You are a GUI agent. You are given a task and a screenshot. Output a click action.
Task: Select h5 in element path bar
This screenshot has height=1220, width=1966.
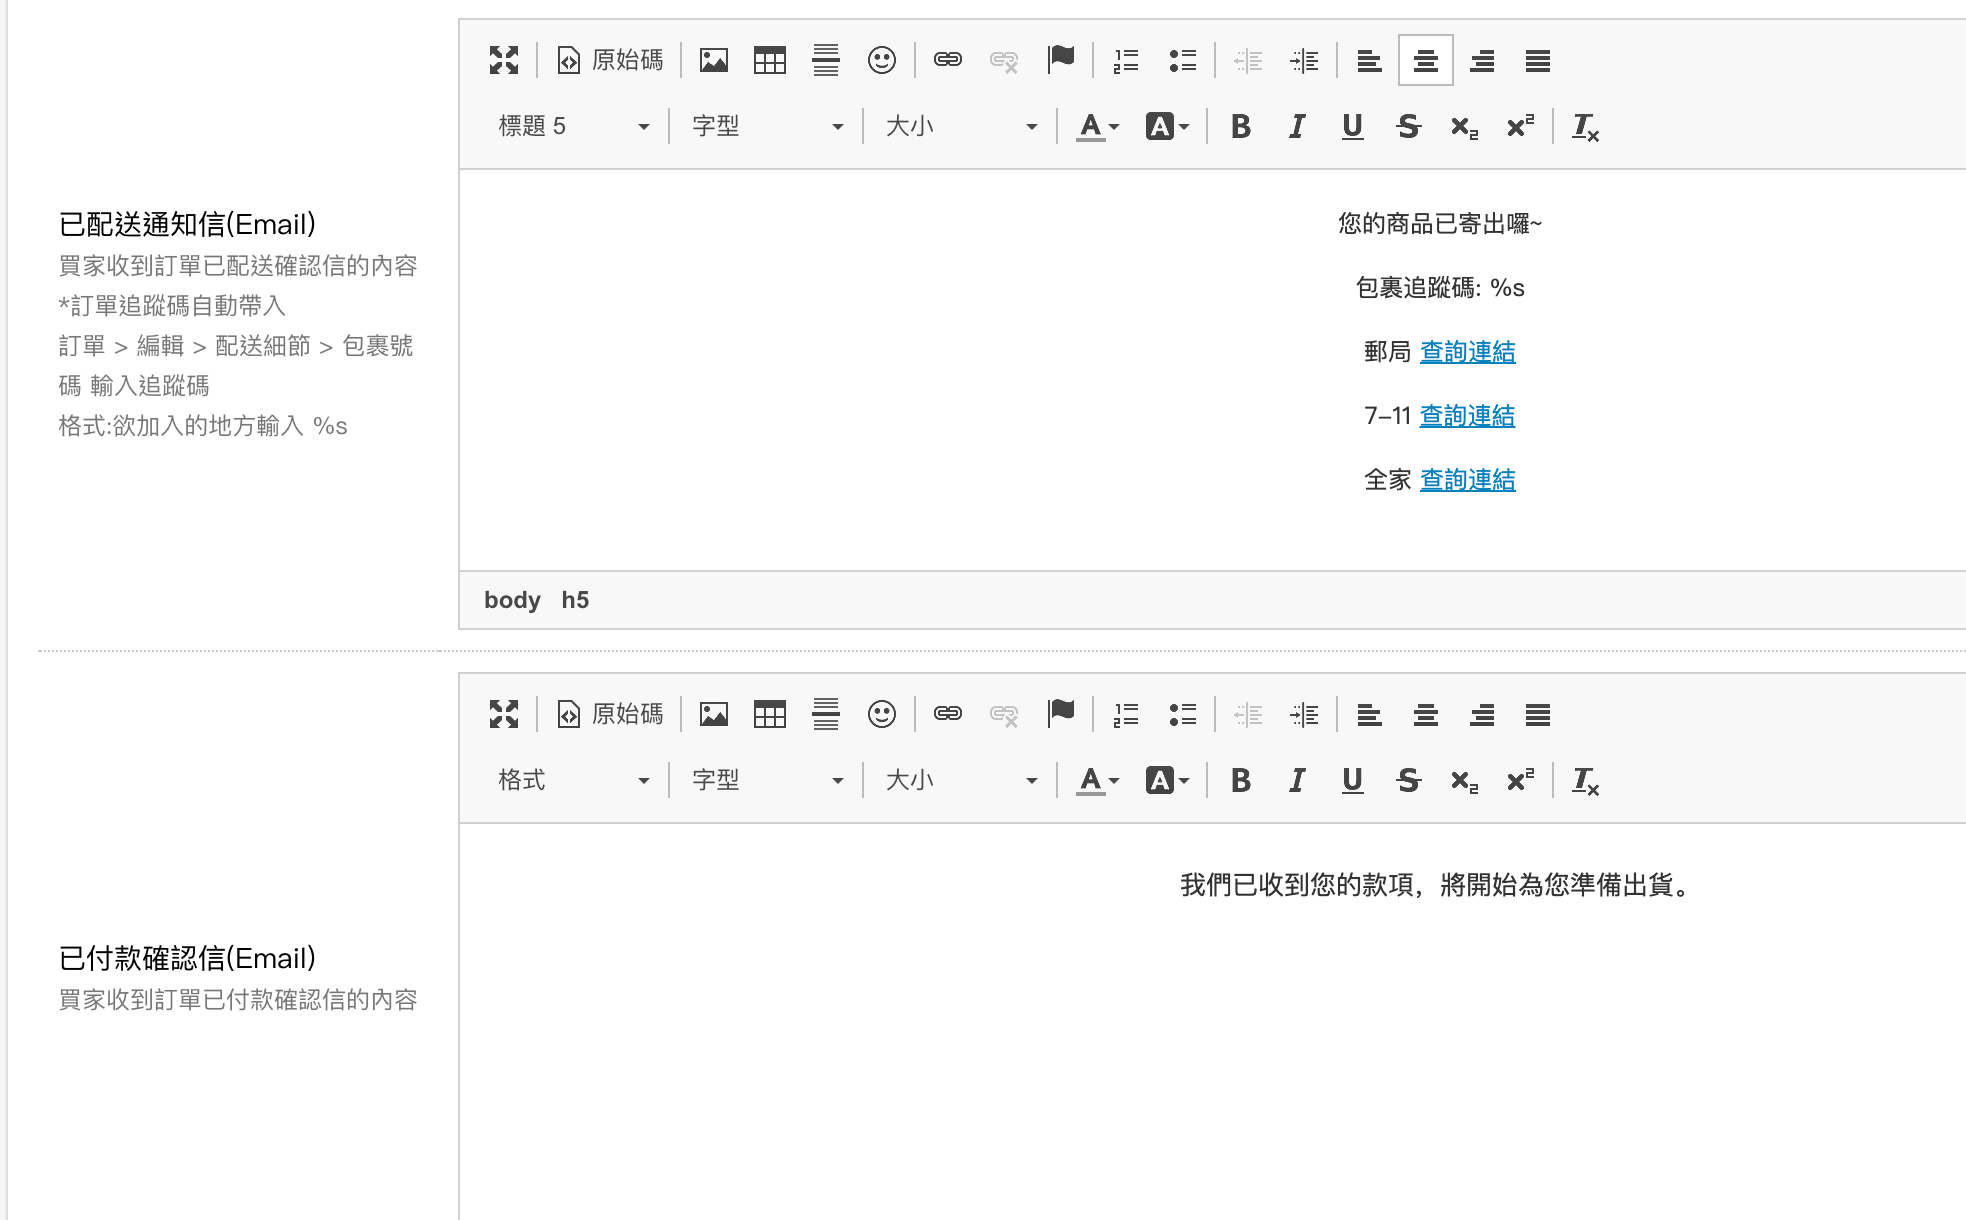tap(575, 600)
